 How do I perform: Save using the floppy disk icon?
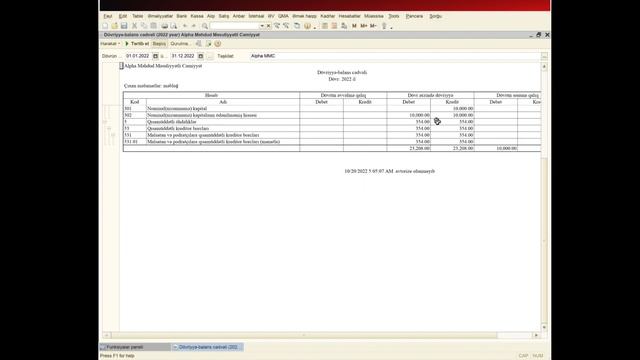point(124,26)
